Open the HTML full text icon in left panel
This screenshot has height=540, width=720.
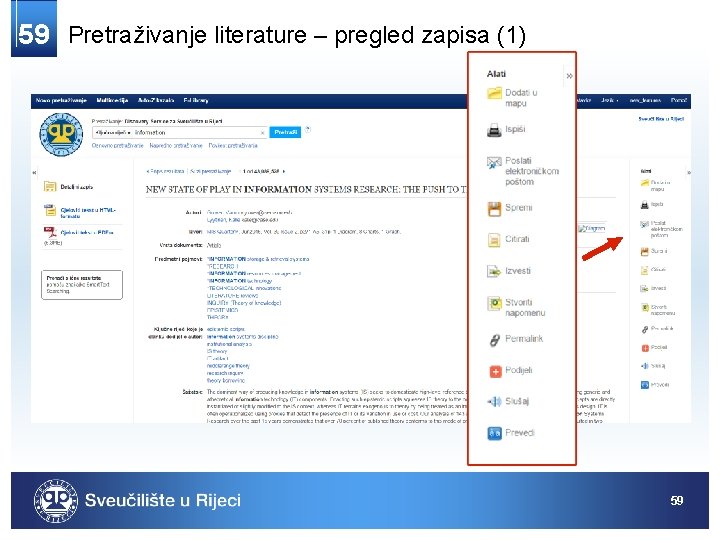pos(50,210)
